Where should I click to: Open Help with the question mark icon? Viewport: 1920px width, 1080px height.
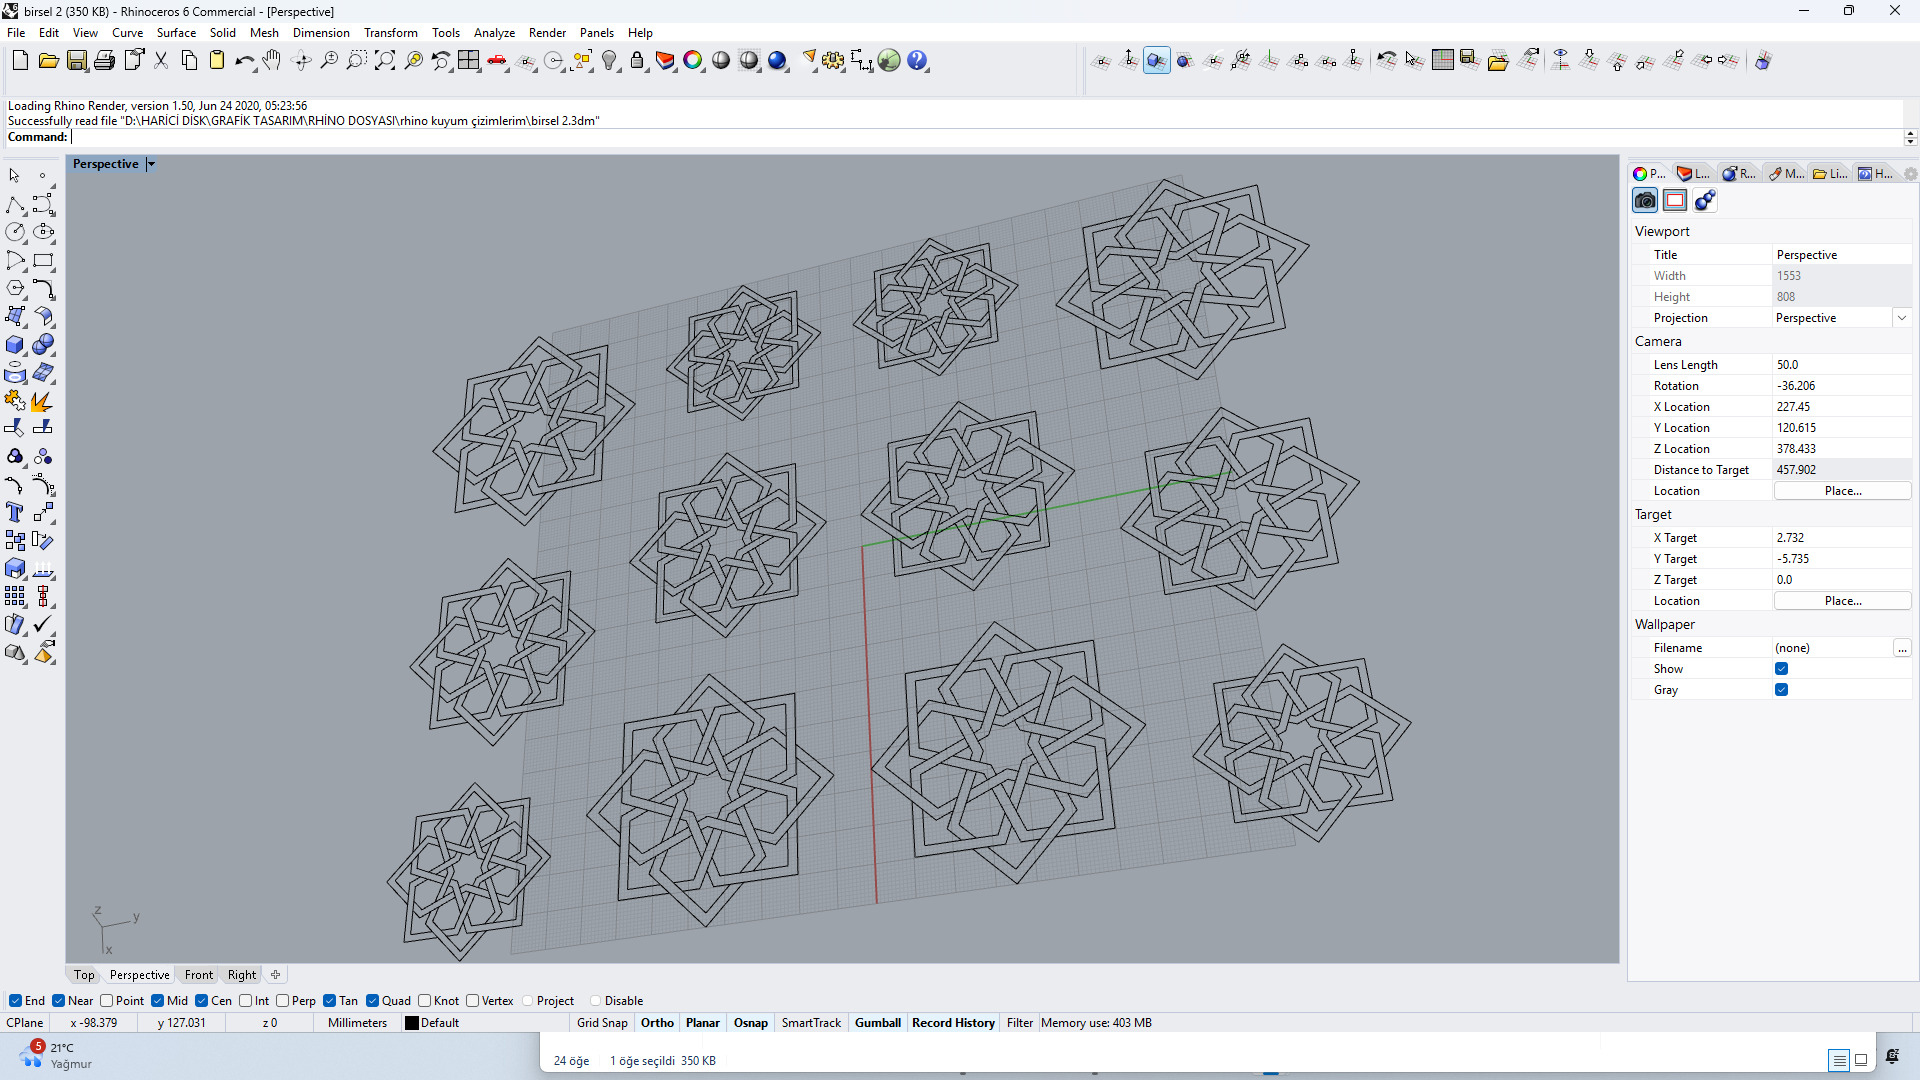point(917,61)
